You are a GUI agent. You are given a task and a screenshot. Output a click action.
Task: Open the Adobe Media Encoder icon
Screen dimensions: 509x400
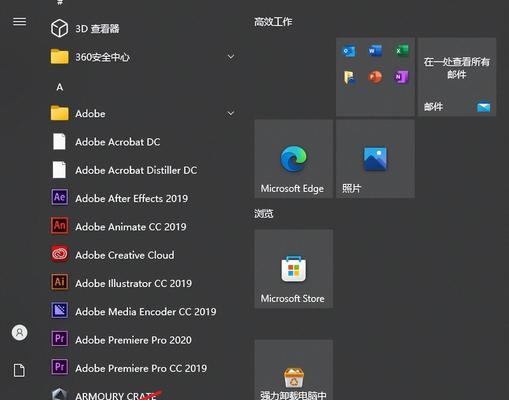tap(60, 311)
